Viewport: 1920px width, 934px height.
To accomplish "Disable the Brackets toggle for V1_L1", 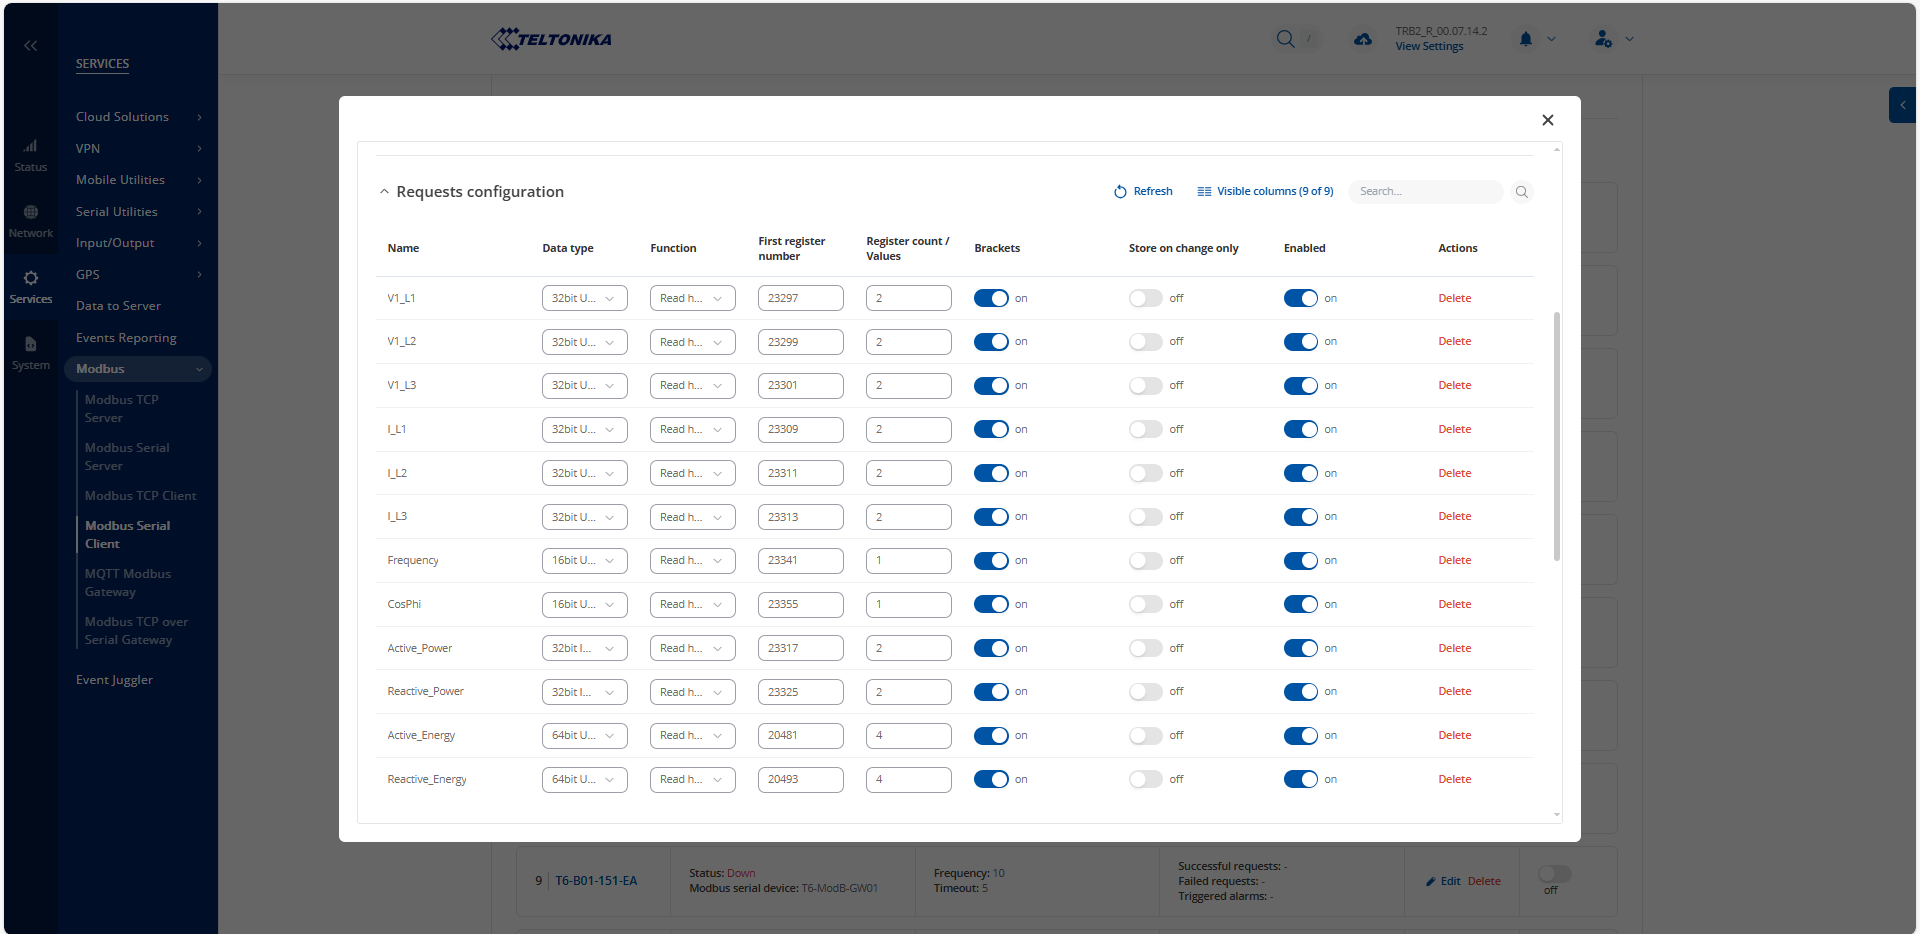I will pyautogui.click(x=991, y=298).
